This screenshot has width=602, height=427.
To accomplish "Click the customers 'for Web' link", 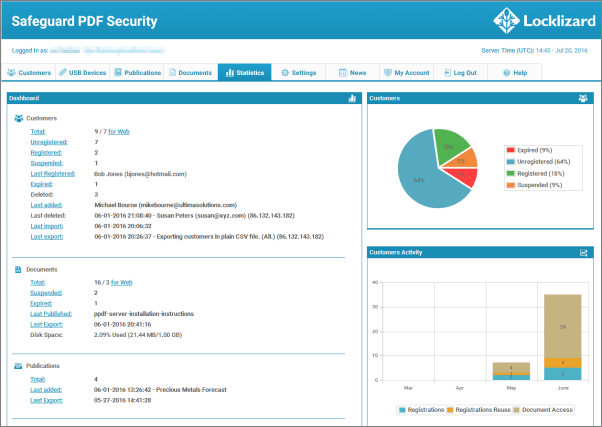I will tap(119, 132).
